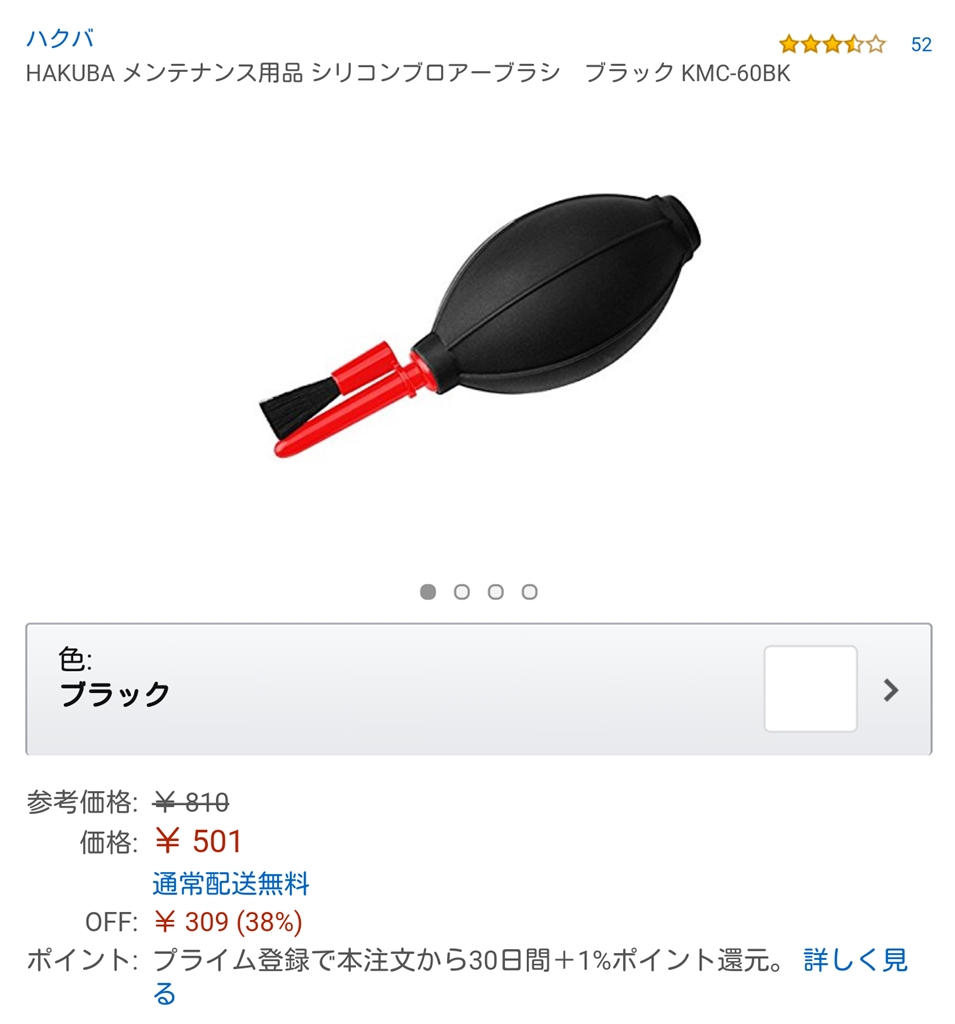
Task: Open the blower brush product image
Action: tap(480, 325)
